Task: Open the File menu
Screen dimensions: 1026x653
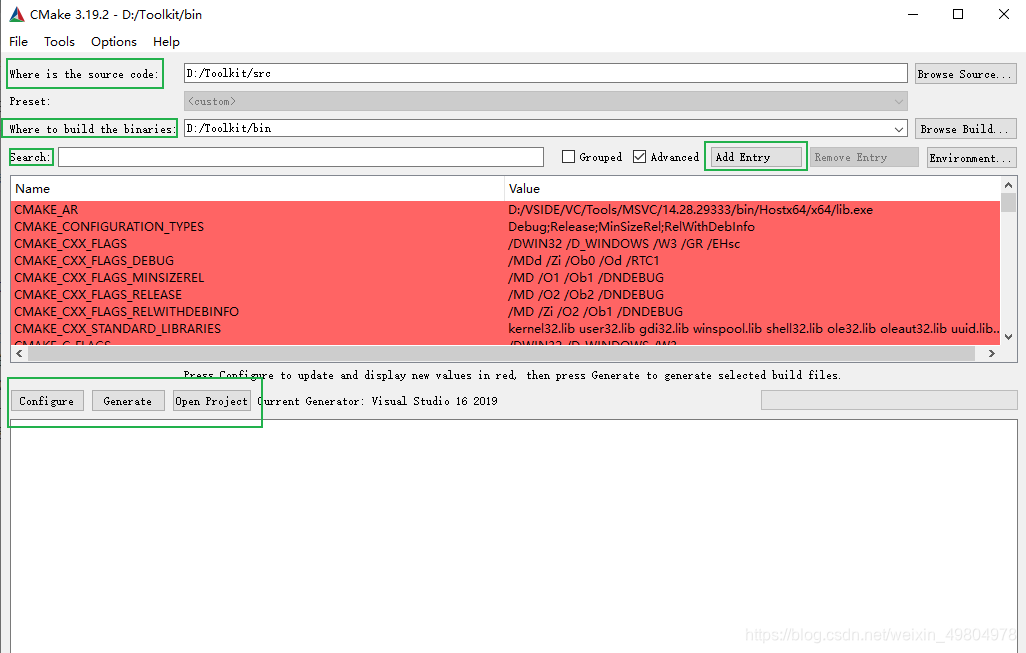Action: [x=18, y=42]
